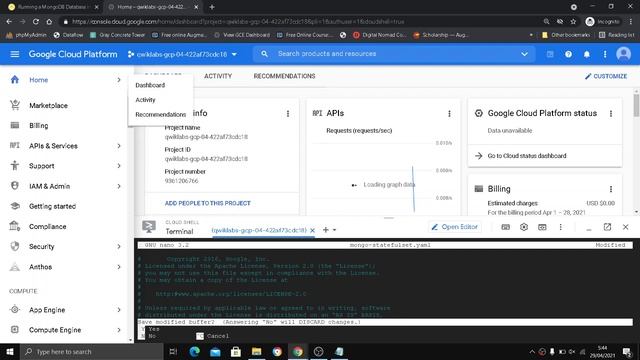
Task: Open the help question mark icon
Action: coord(568,54)
